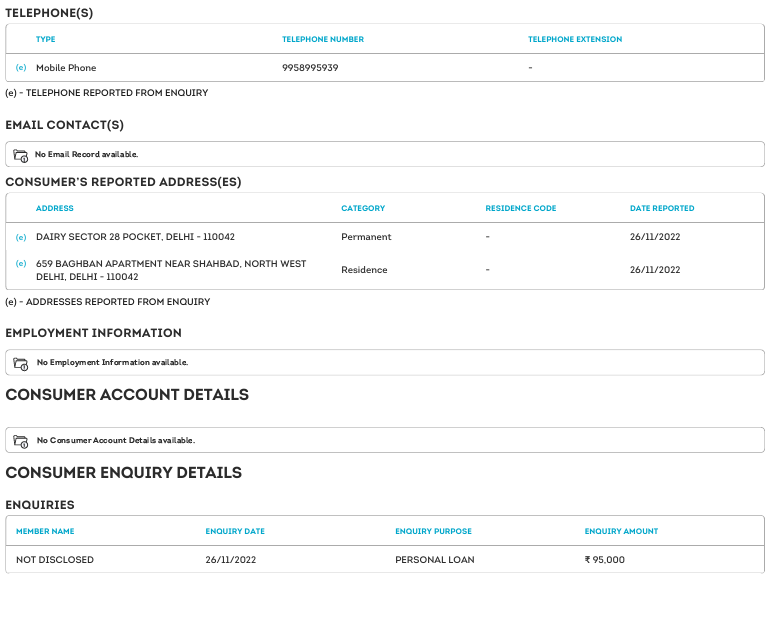Click the (e) marker next to Mobile Phone
This screenshot has width=776, height=627.
tap(21, 68)
